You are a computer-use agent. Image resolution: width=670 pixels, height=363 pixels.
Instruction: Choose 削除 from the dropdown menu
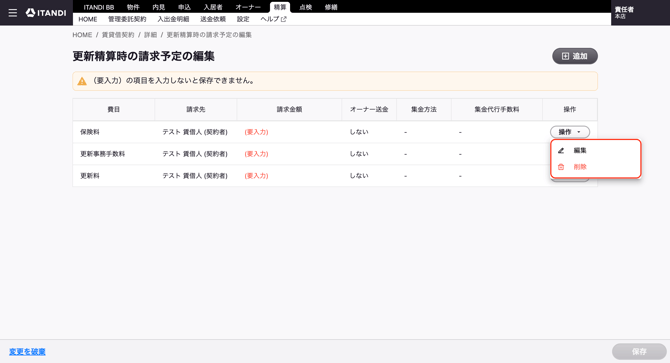coord(596,167)
